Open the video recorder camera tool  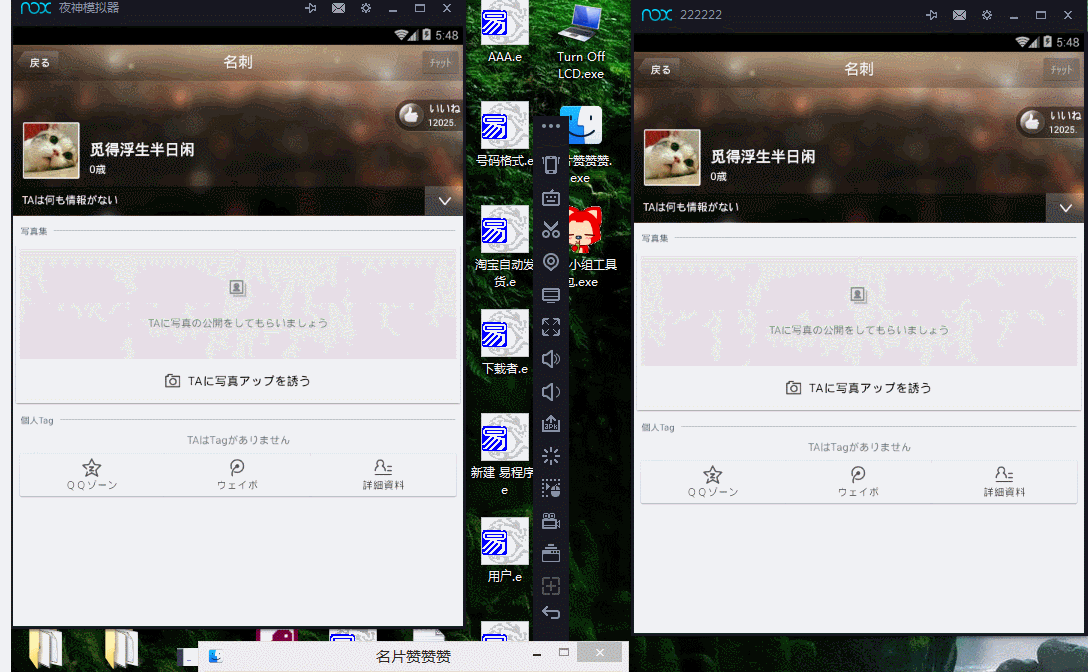point(551,520)
